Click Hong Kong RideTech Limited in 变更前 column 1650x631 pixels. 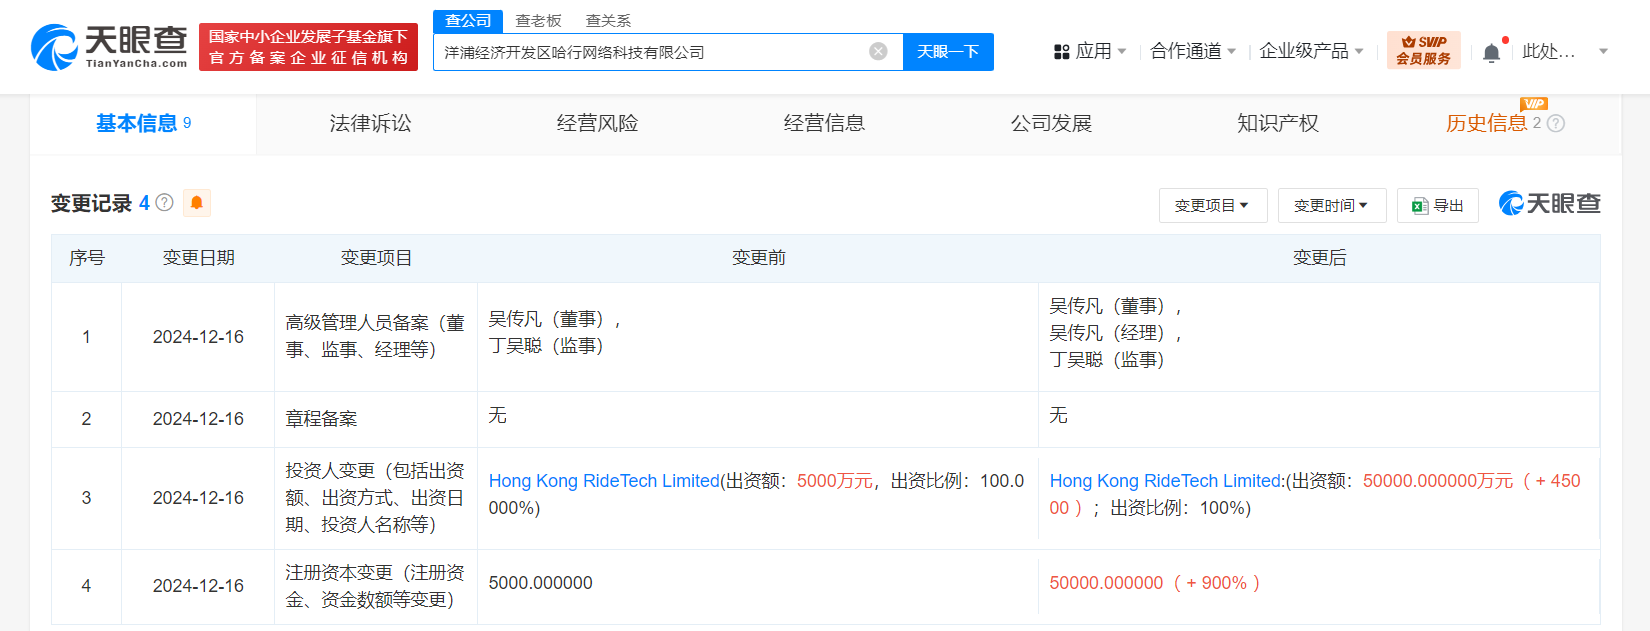tap(604, 481)
